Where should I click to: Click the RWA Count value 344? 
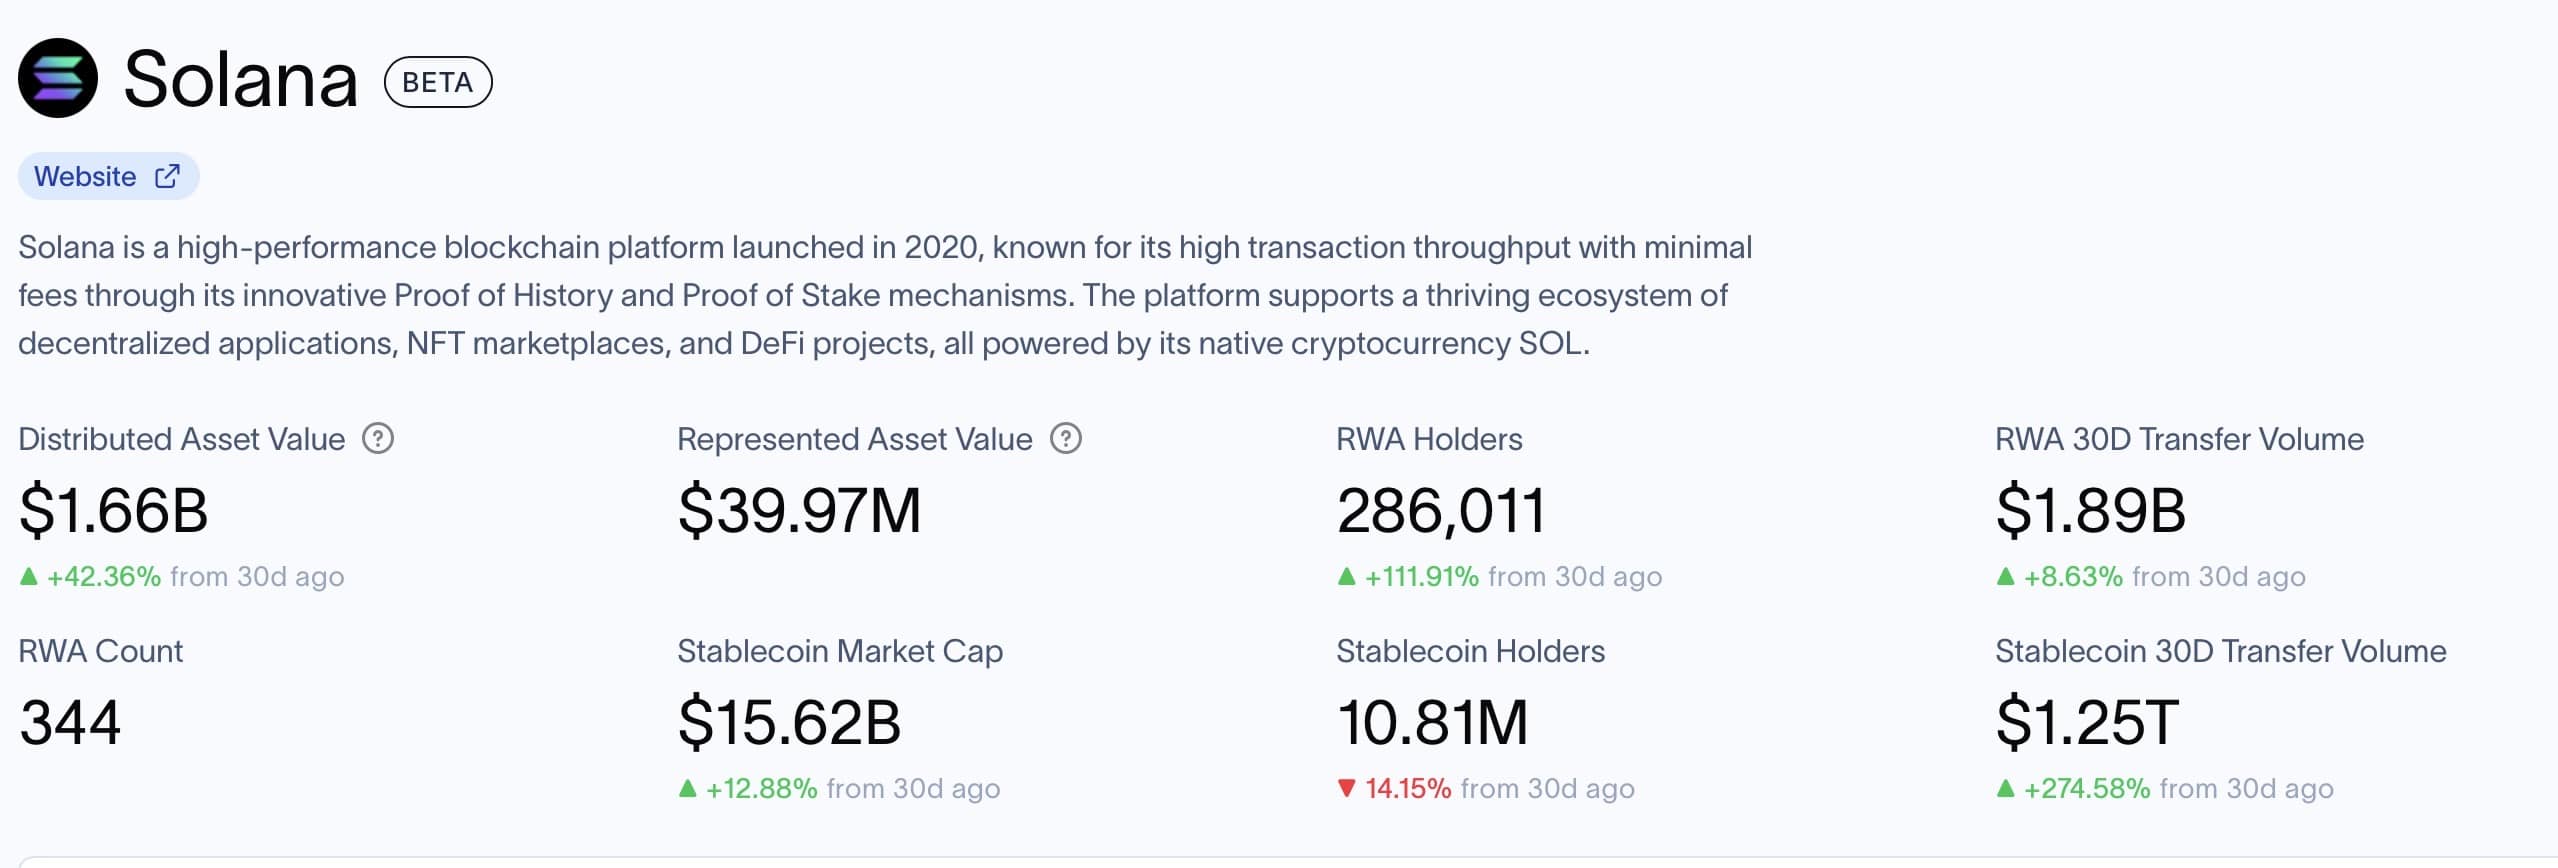tap(70, 722)
